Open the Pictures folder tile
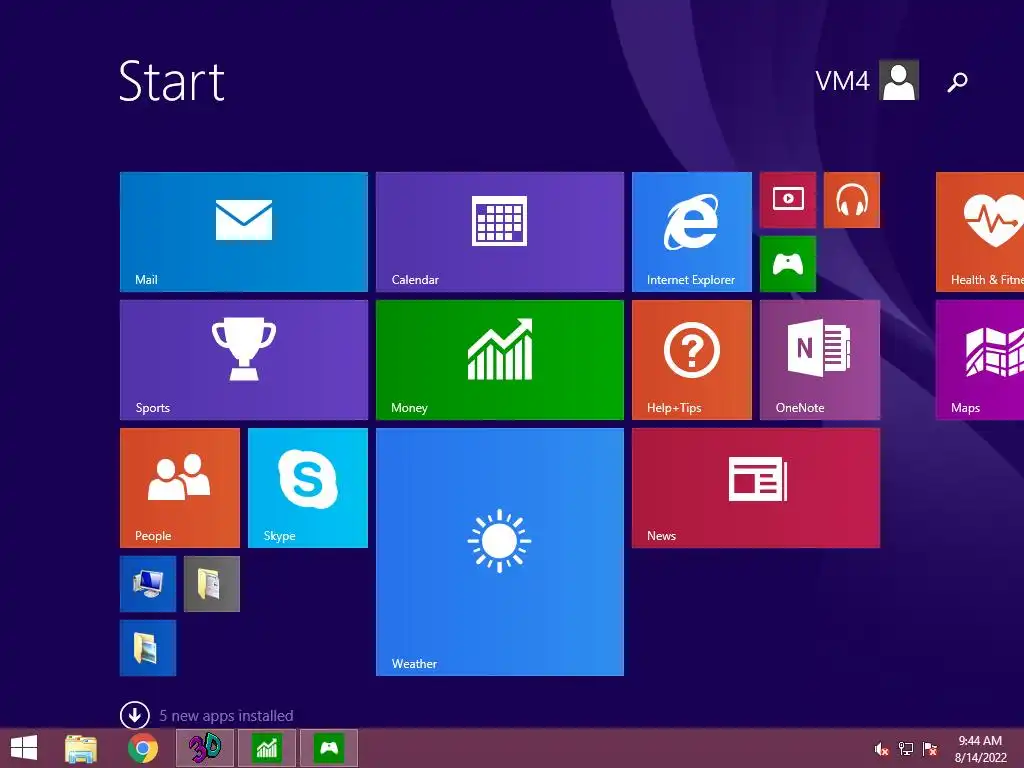This screenshot has width=1024, height=768. click(148, 648)
